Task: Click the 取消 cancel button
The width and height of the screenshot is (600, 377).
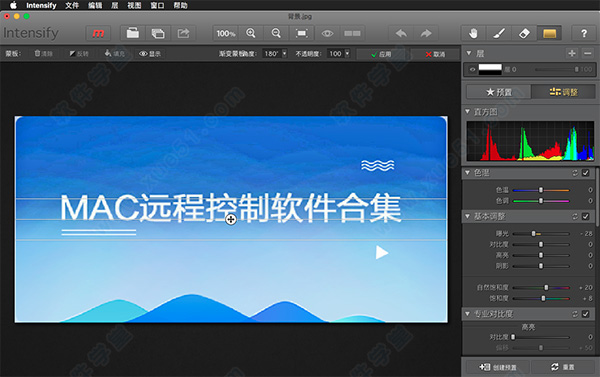Action: click(x=435, y=54)
